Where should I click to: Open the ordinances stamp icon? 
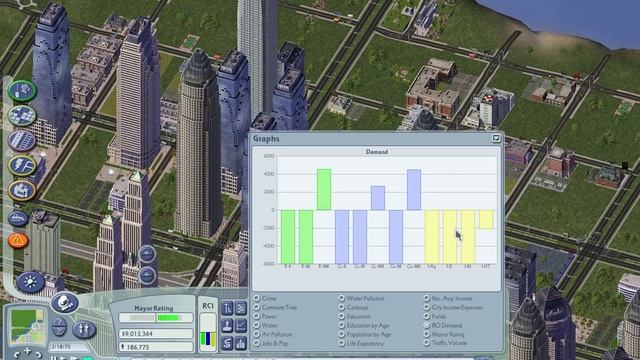[x=227, y=325]
